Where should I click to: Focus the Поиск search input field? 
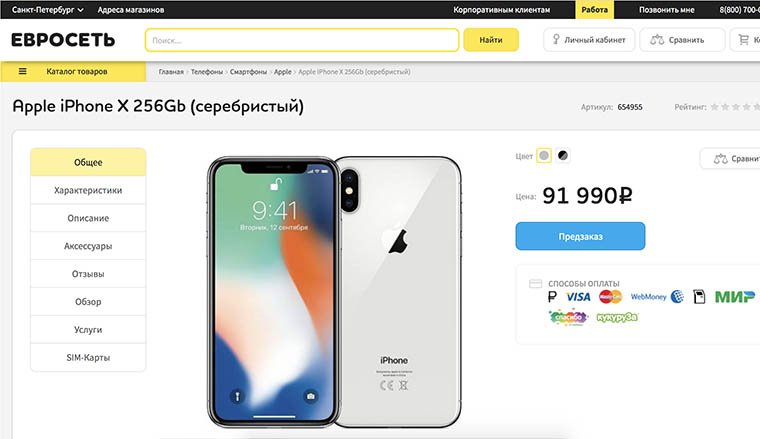302,40
